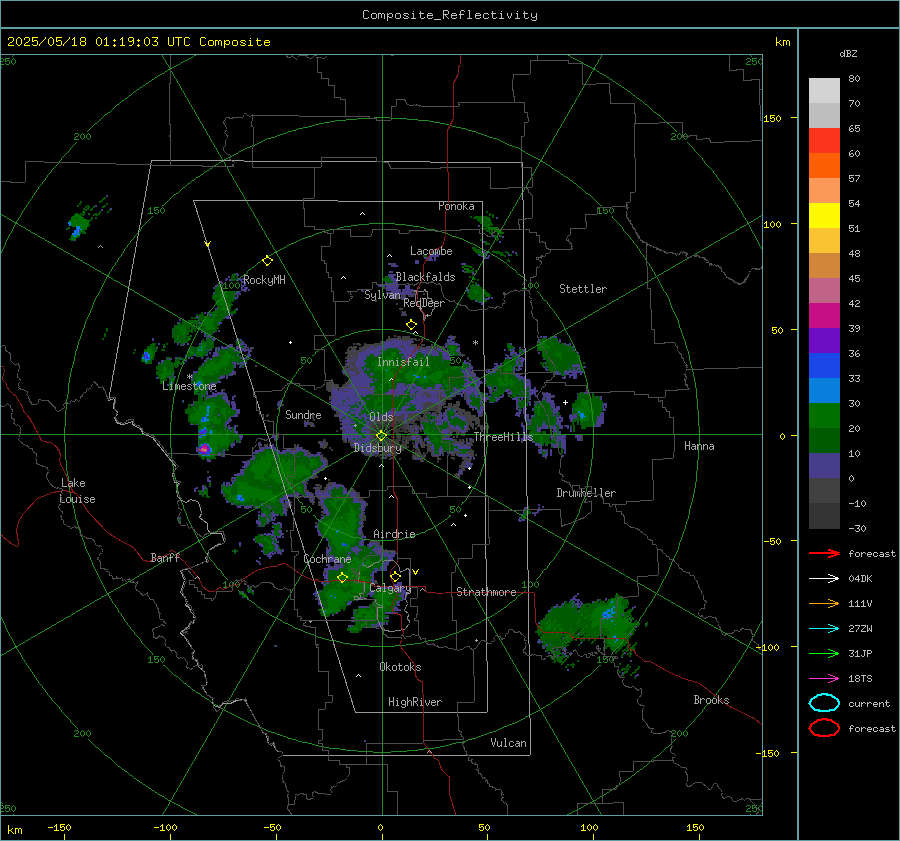Click the cyan current ellipse icon
The image size is (900, 841).
point(824,703)
